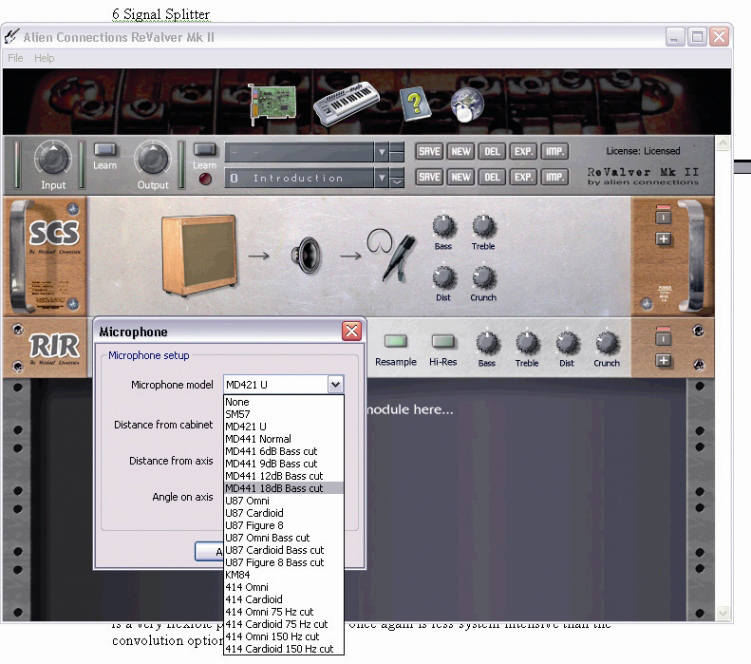751x664 pixels.
Task: Click NEW in the upper preset row
Action: 461,152
